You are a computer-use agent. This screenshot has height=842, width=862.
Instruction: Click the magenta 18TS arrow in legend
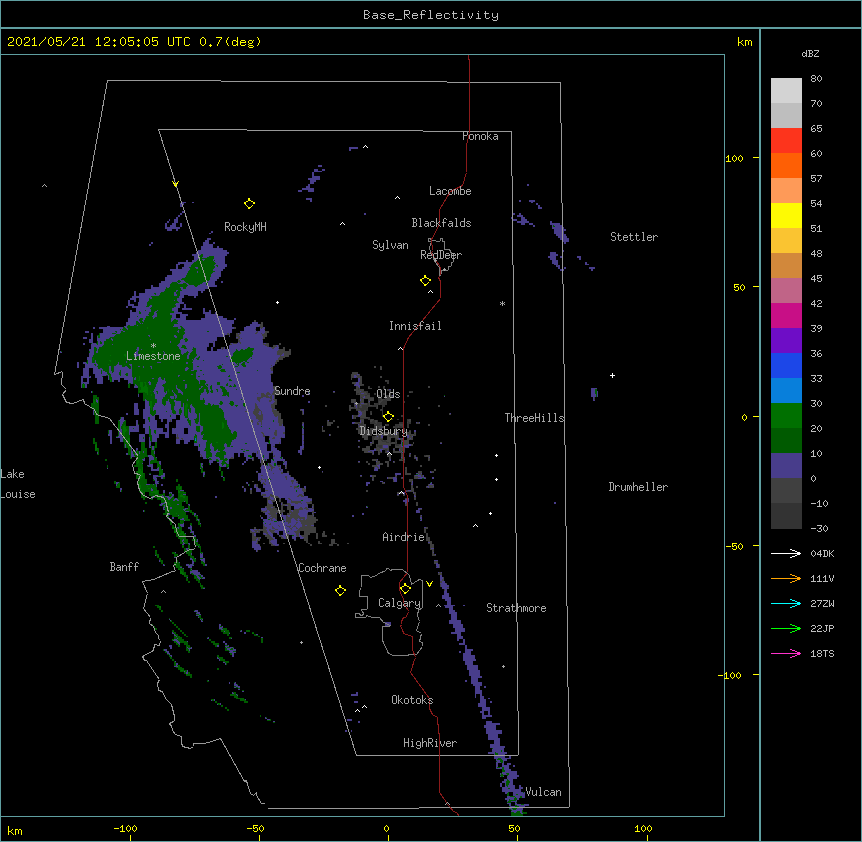tap(786, 653)
